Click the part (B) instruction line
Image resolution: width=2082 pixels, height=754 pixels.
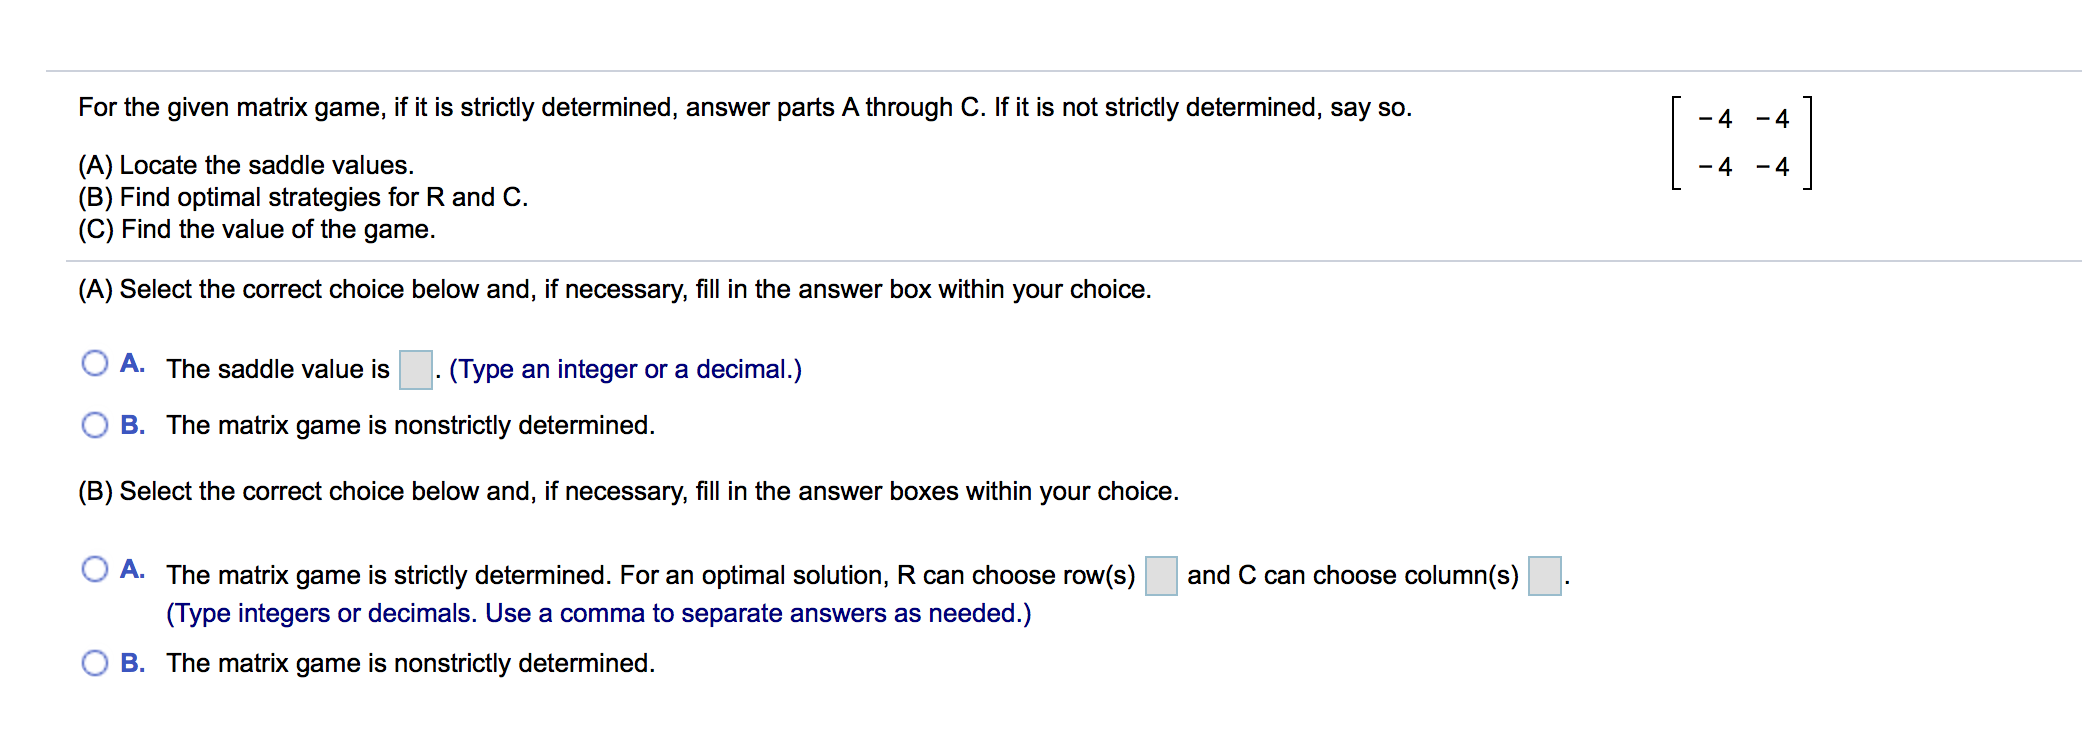coord(628,491)
